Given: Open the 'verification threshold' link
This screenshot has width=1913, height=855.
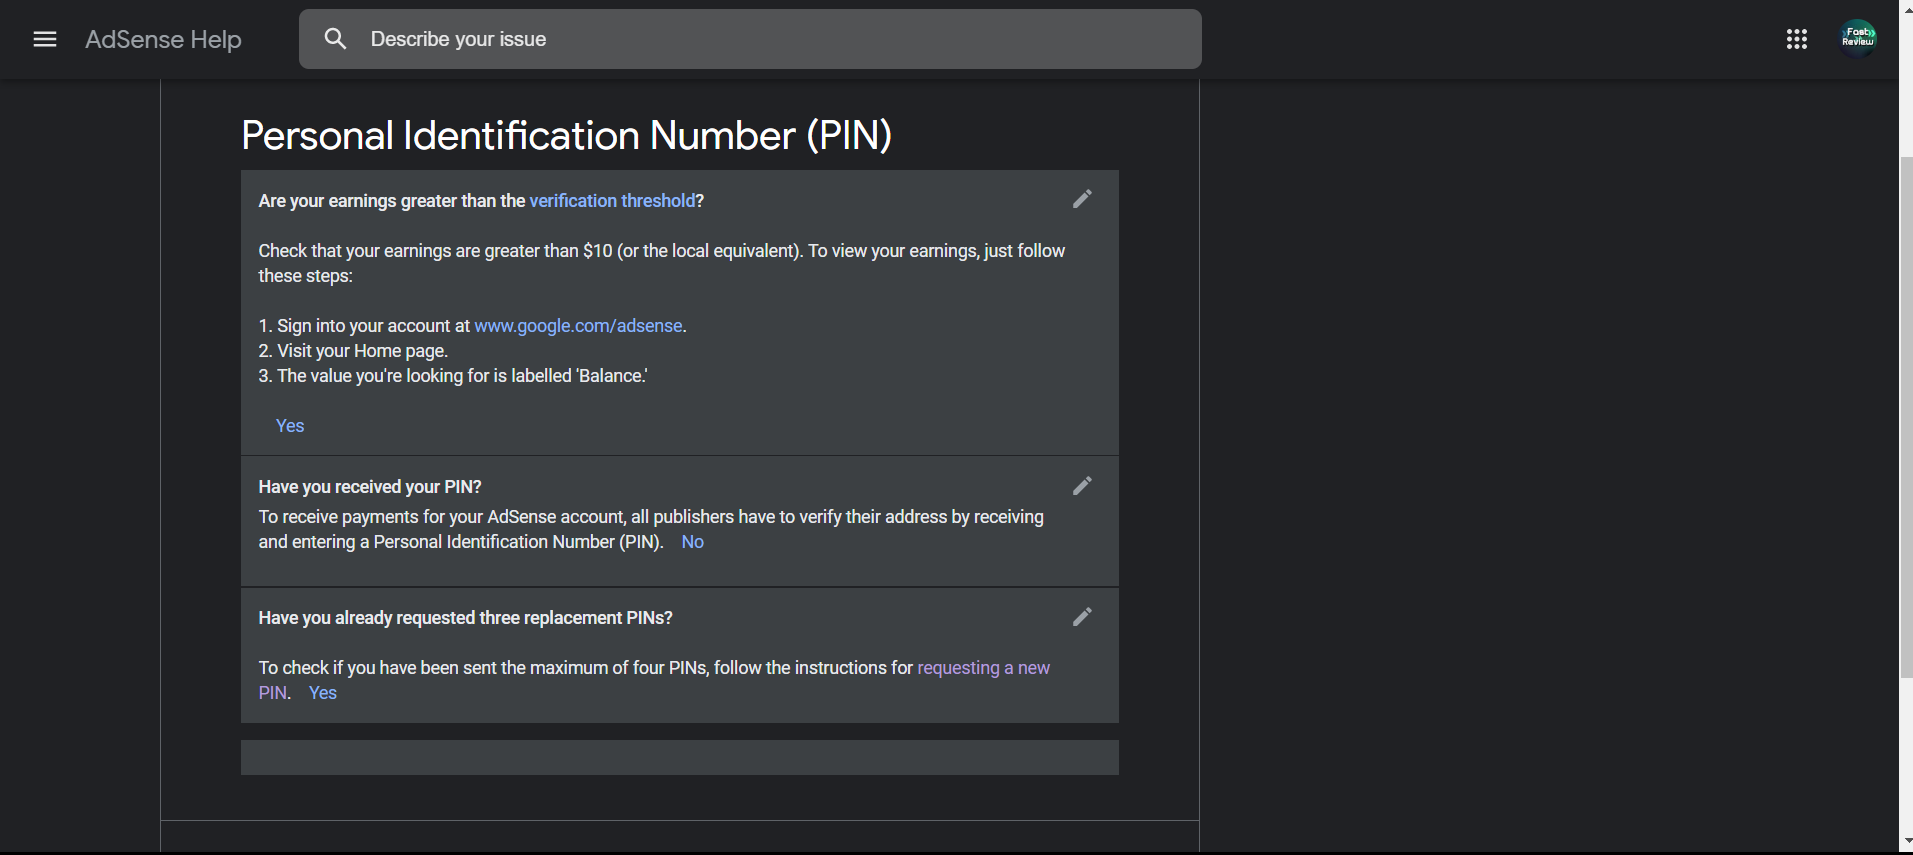Looking at the screenshot, I should (x=612, y=201).
